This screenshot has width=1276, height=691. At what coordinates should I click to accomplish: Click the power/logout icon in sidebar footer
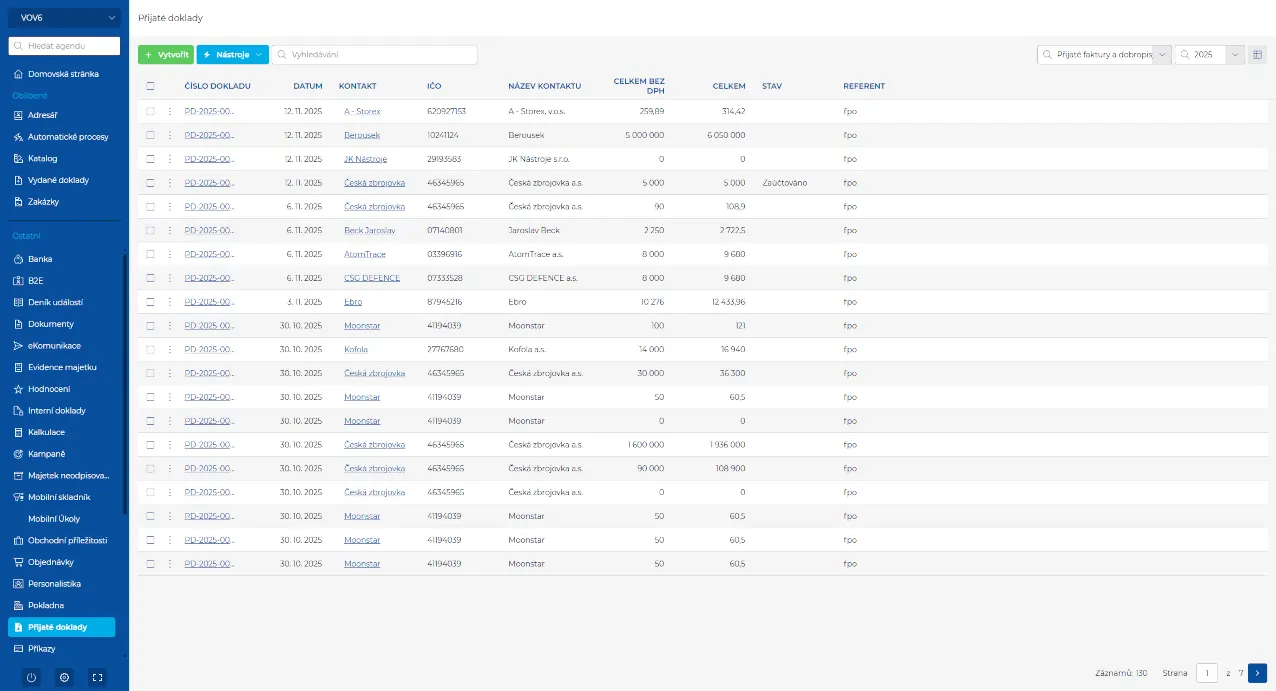tap(31, 677)
